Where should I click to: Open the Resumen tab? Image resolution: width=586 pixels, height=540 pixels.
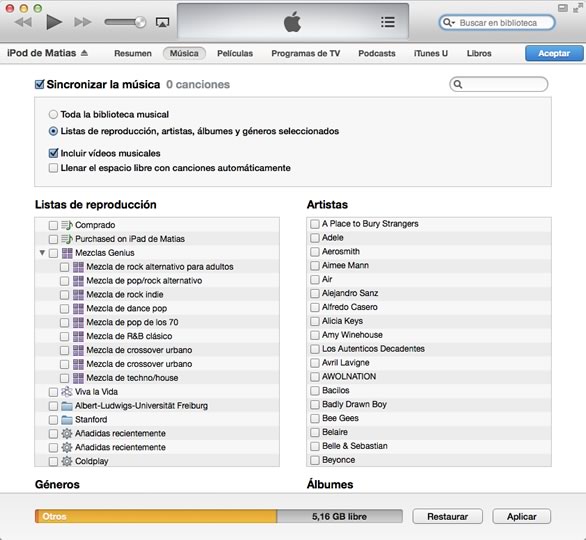click(x=133, y=53)
